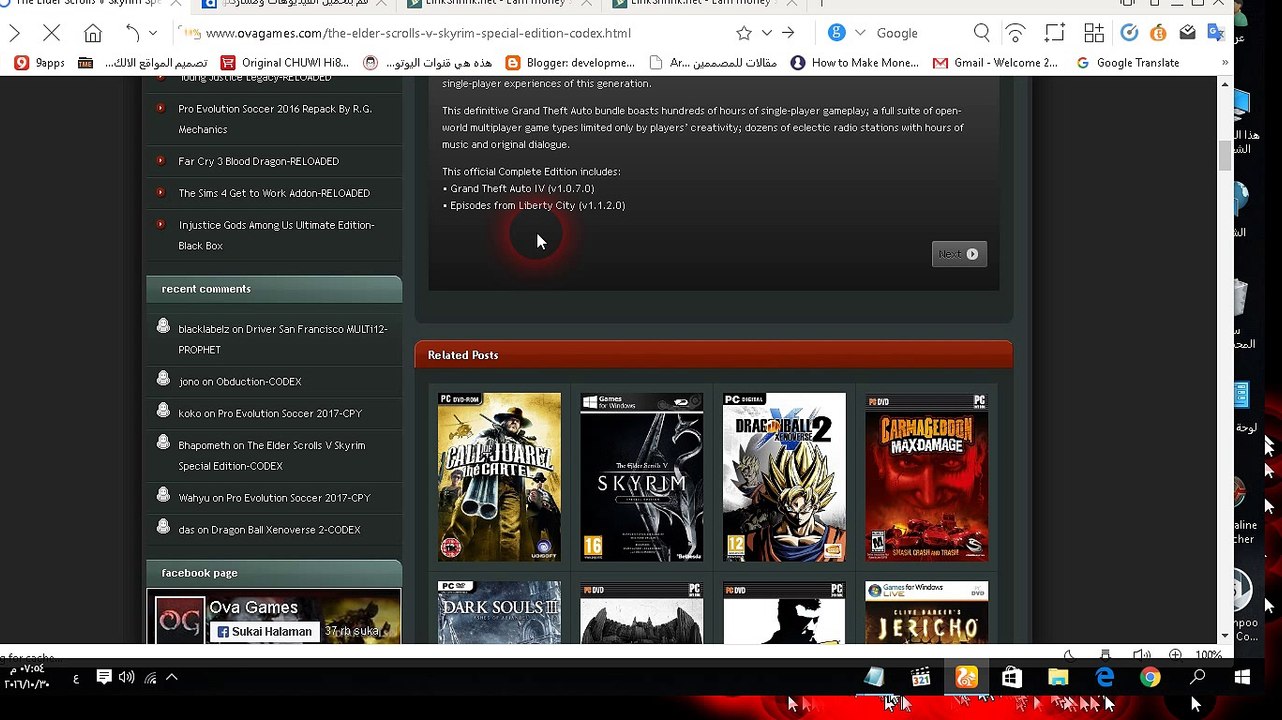The width and height of the screenshot is (1282, 720).
Task: Open the Windows Start button
Action: pos(1242,678)
